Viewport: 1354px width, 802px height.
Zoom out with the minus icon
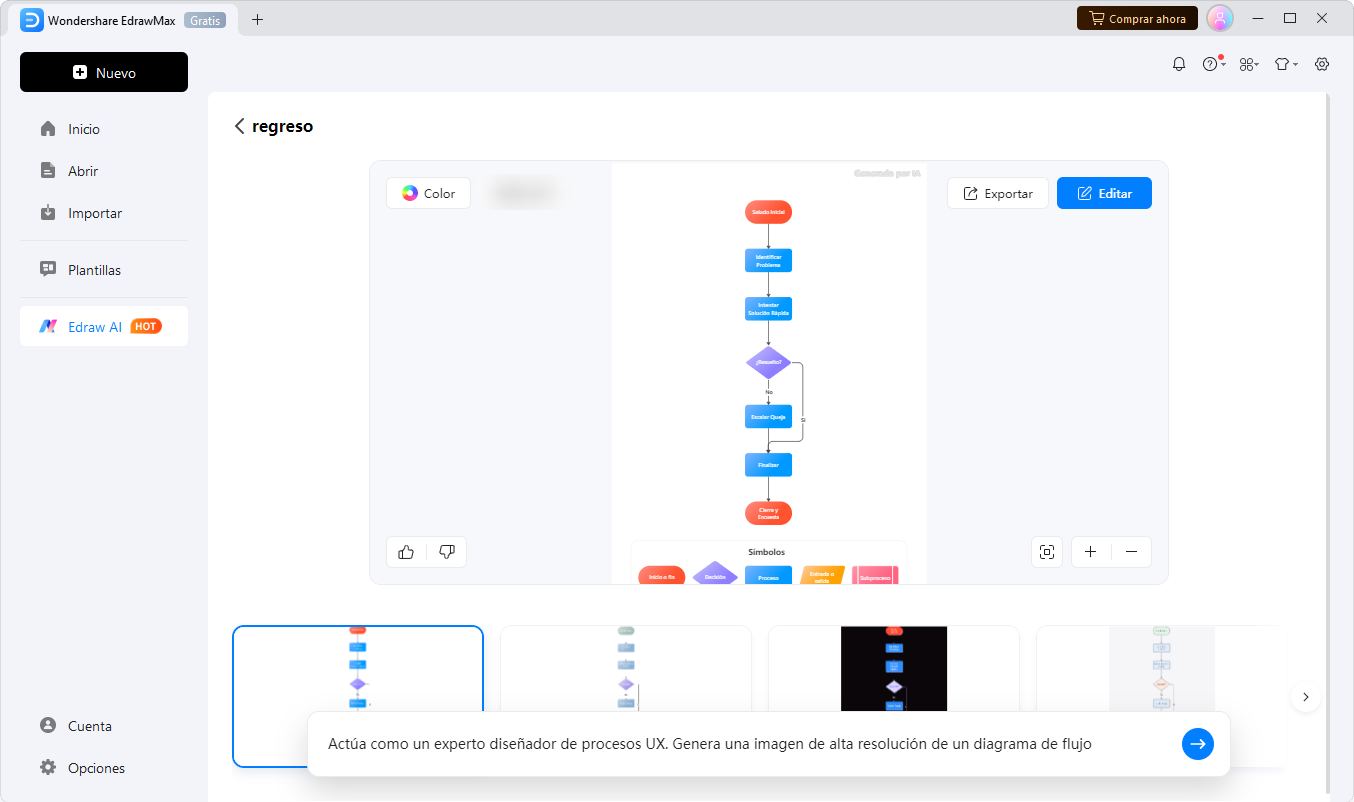click(x=1131, y=551)
